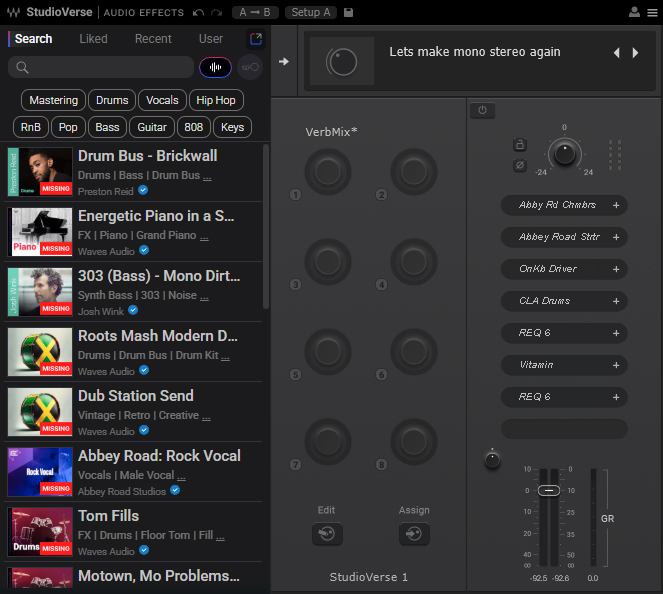This screenshot has width=663, height=594.
Task: Click the redo arrow in the top bar
Action: [x=217, y=12]
